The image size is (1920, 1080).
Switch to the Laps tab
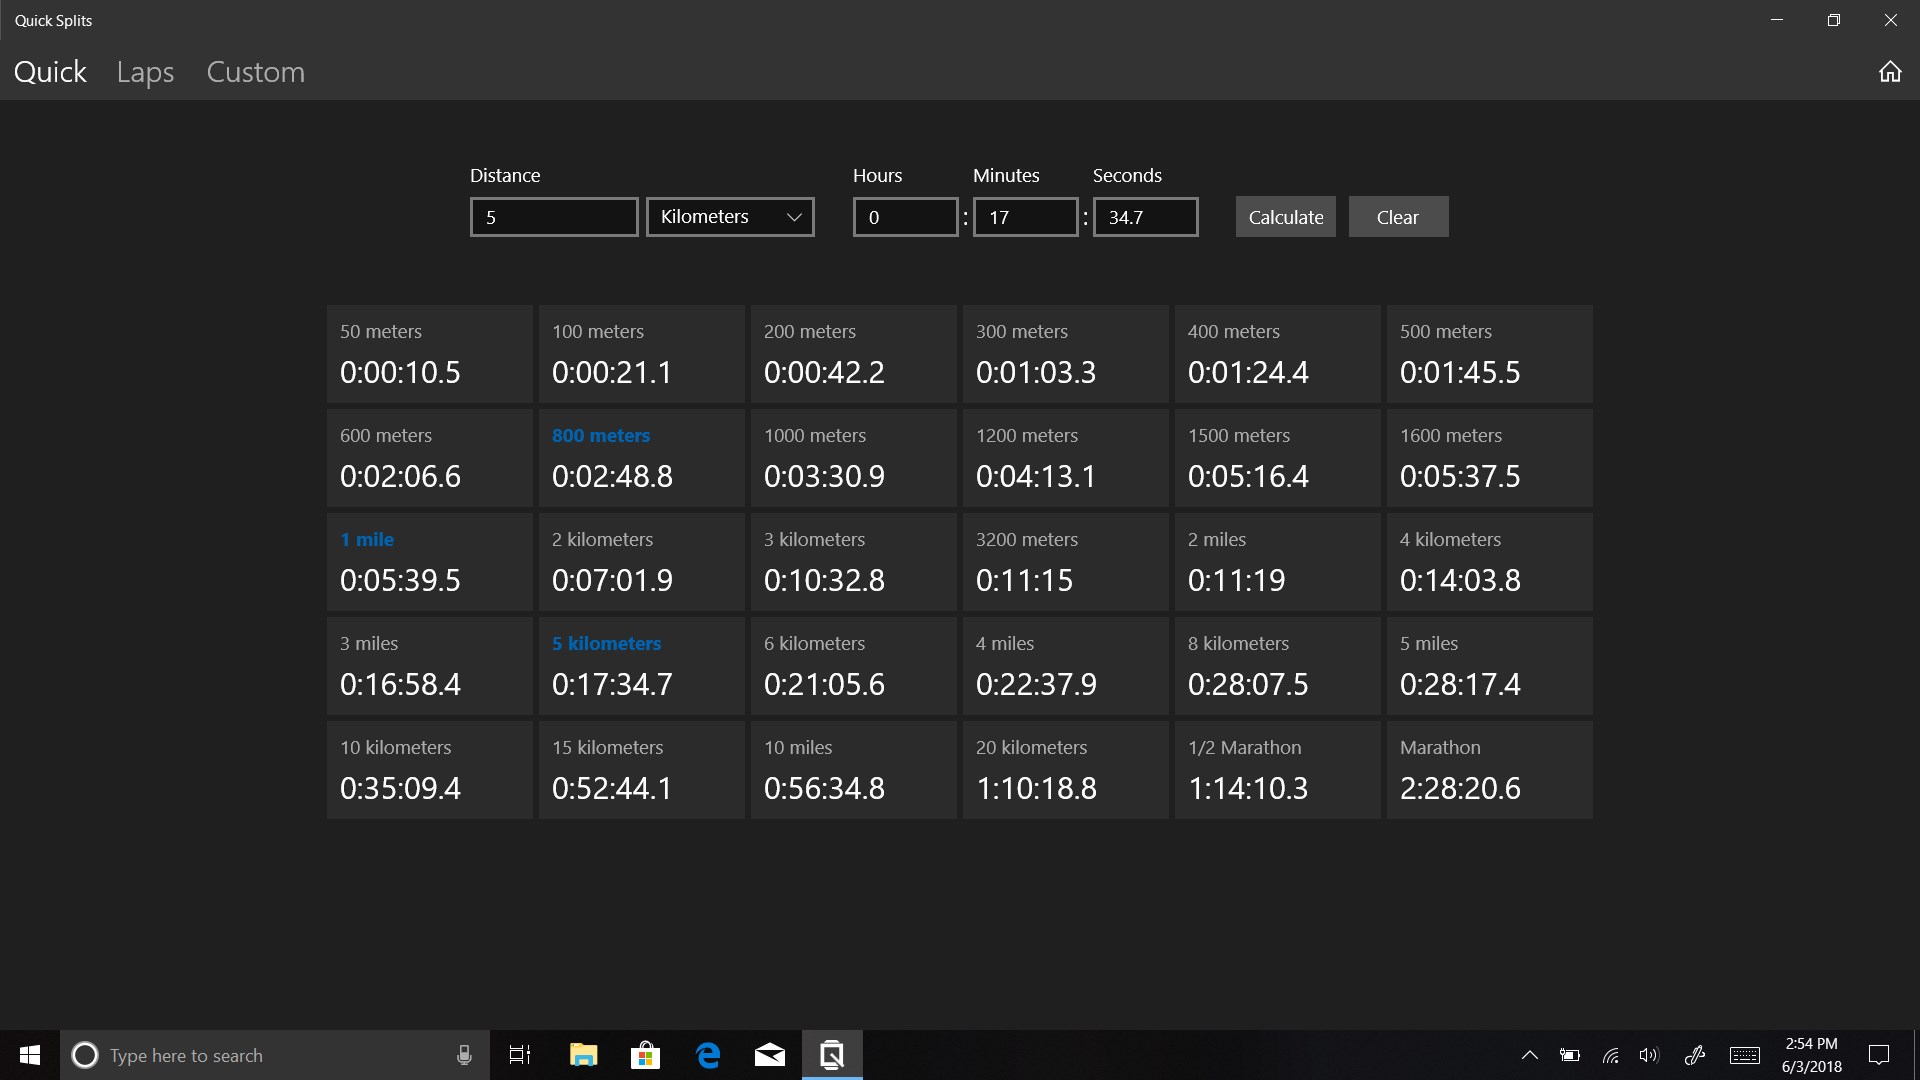pyautogui.click(x=145, y=72)
